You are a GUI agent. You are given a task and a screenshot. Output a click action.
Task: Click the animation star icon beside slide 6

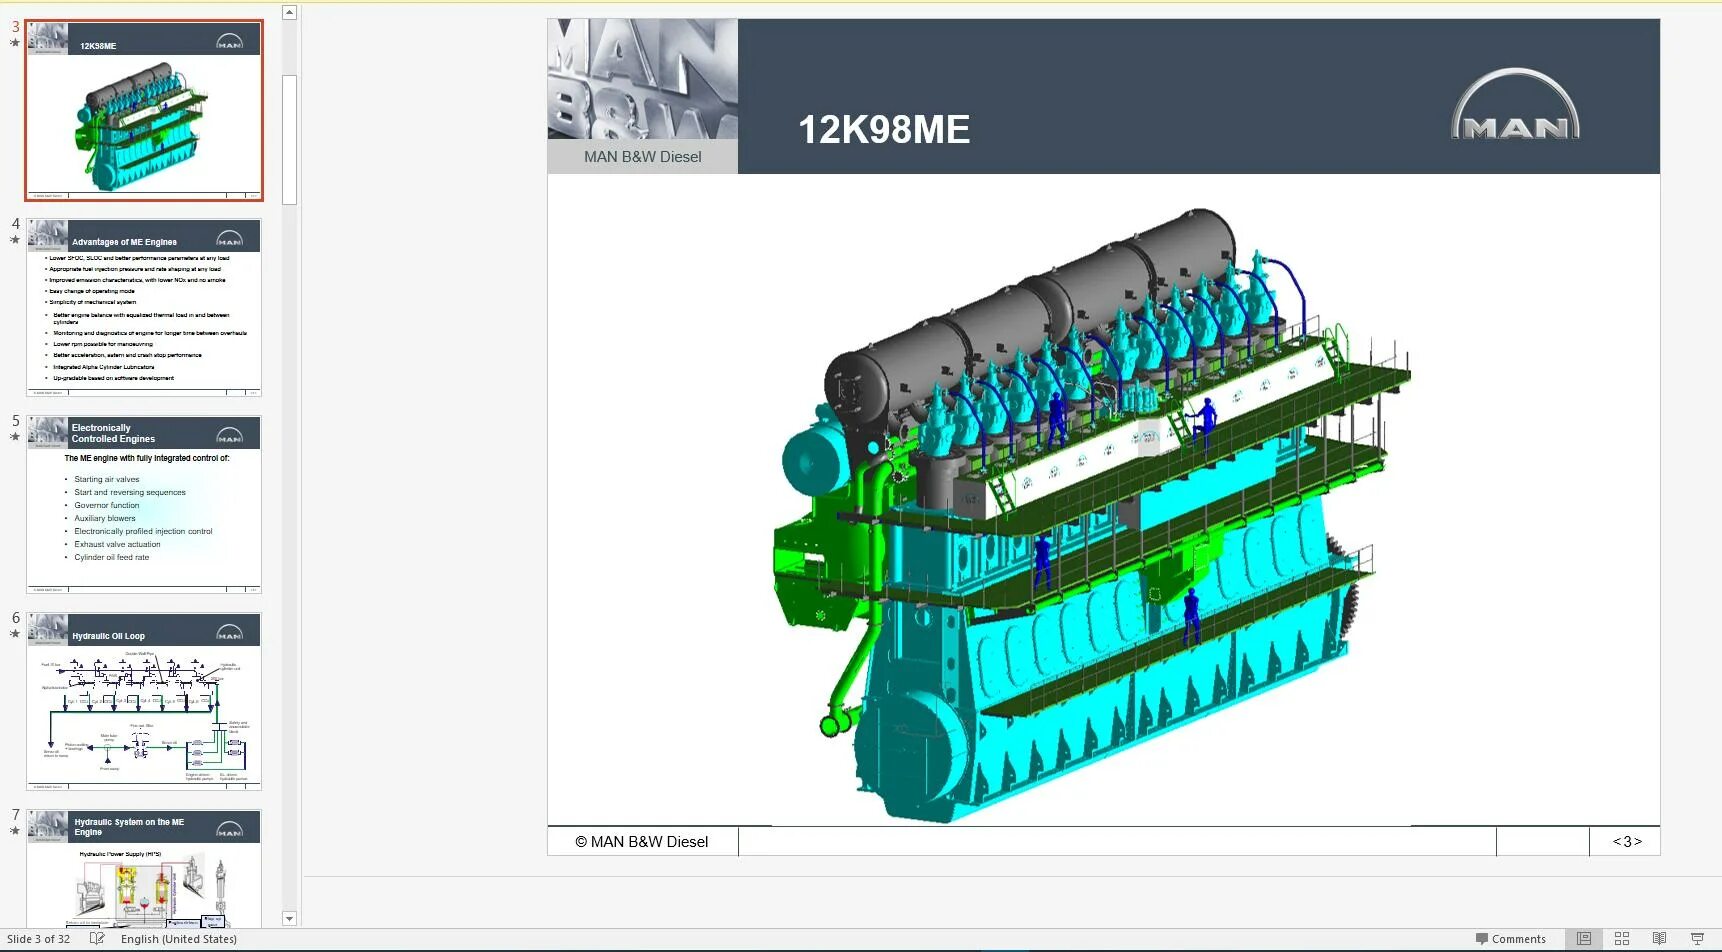[15, 634]
